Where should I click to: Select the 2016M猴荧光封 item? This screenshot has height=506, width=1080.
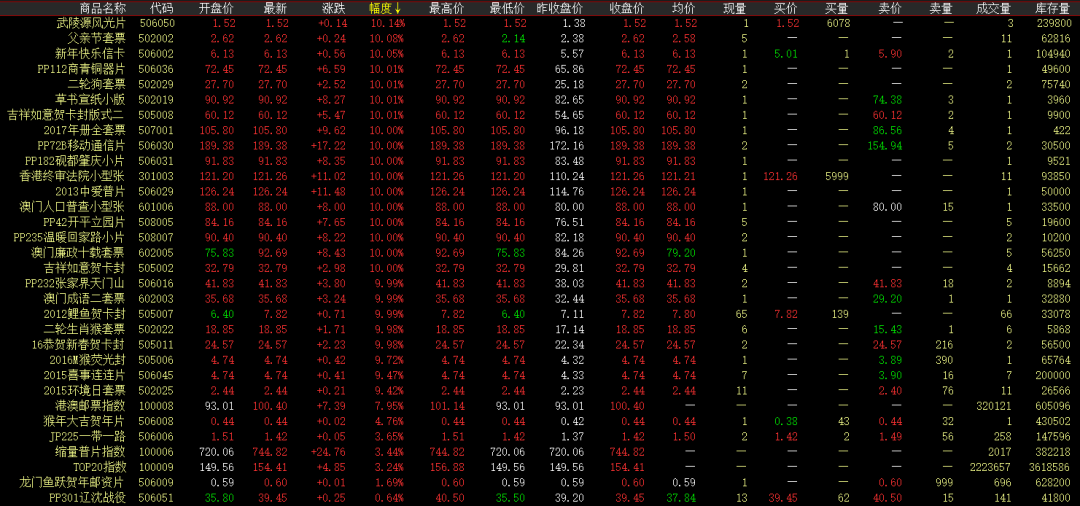coord(88,359)
